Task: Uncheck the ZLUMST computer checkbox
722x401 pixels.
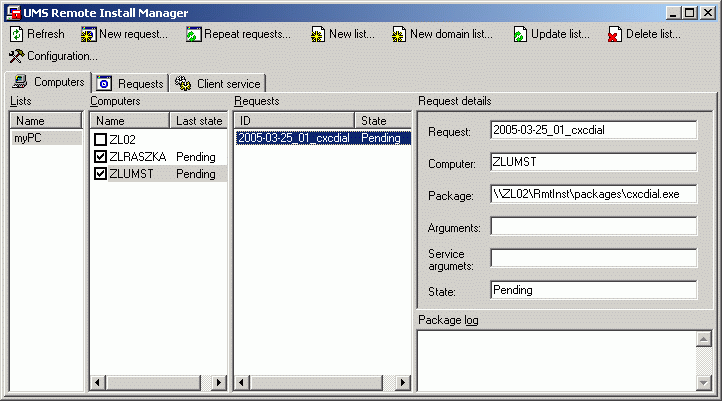Action: [100, 174]
